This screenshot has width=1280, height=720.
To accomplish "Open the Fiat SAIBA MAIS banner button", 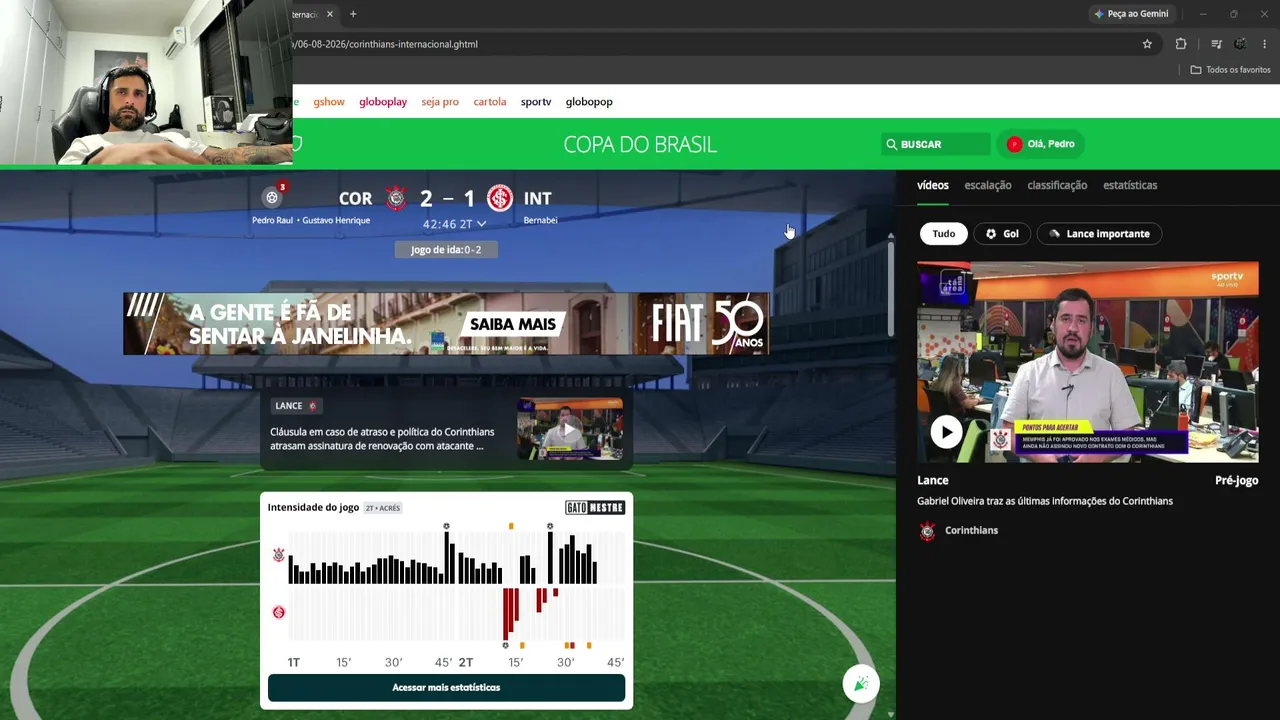I will [513, 324].
